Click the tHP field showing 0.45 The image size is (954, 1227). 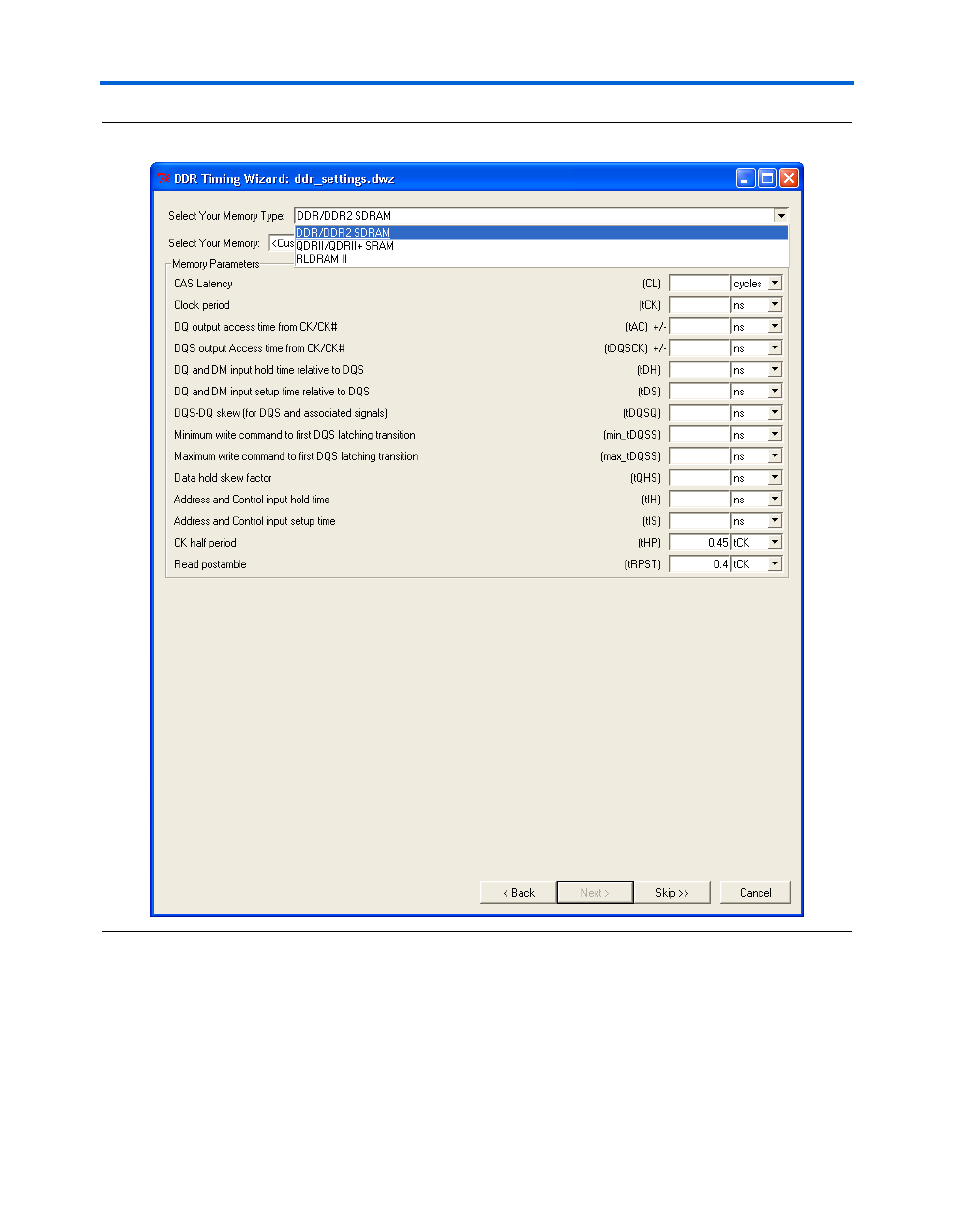(x=700, y=543)
